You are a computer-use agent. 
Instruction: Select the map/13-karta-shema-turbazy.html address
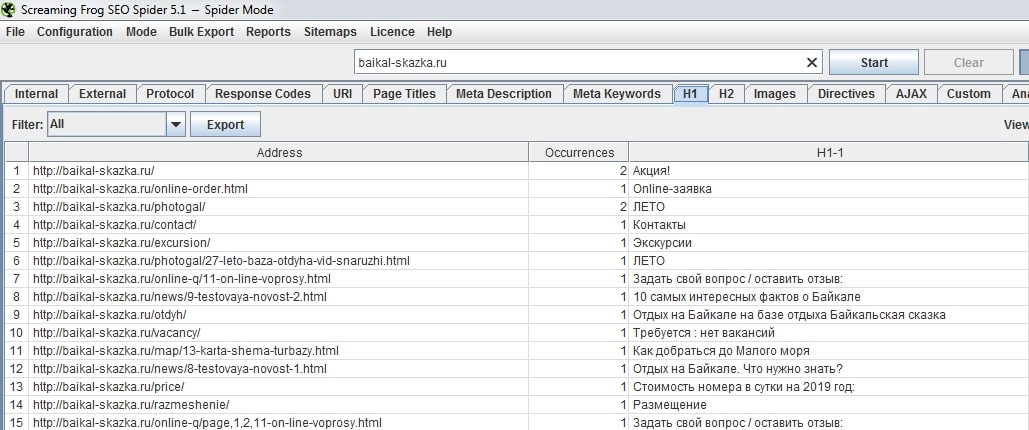point(279,351)
